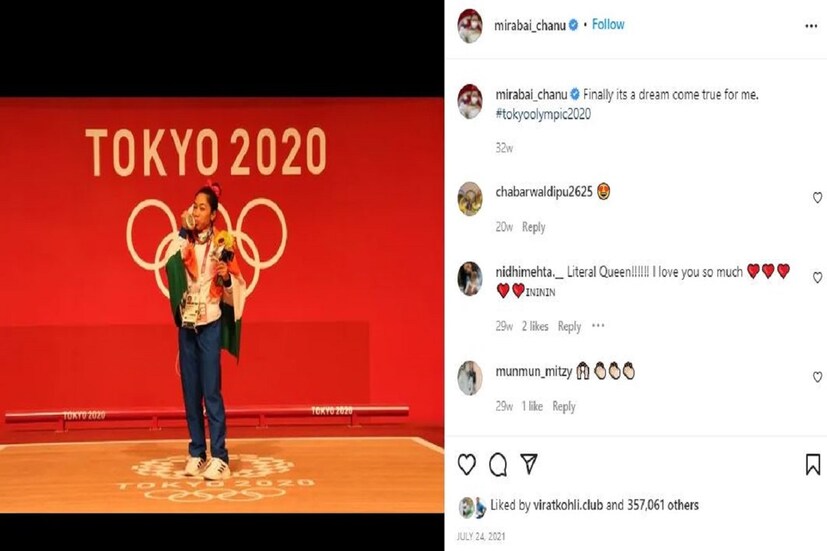Open the three-dot options menu in header
Viewport: 827px width, 551px height.
coord(811,26)
